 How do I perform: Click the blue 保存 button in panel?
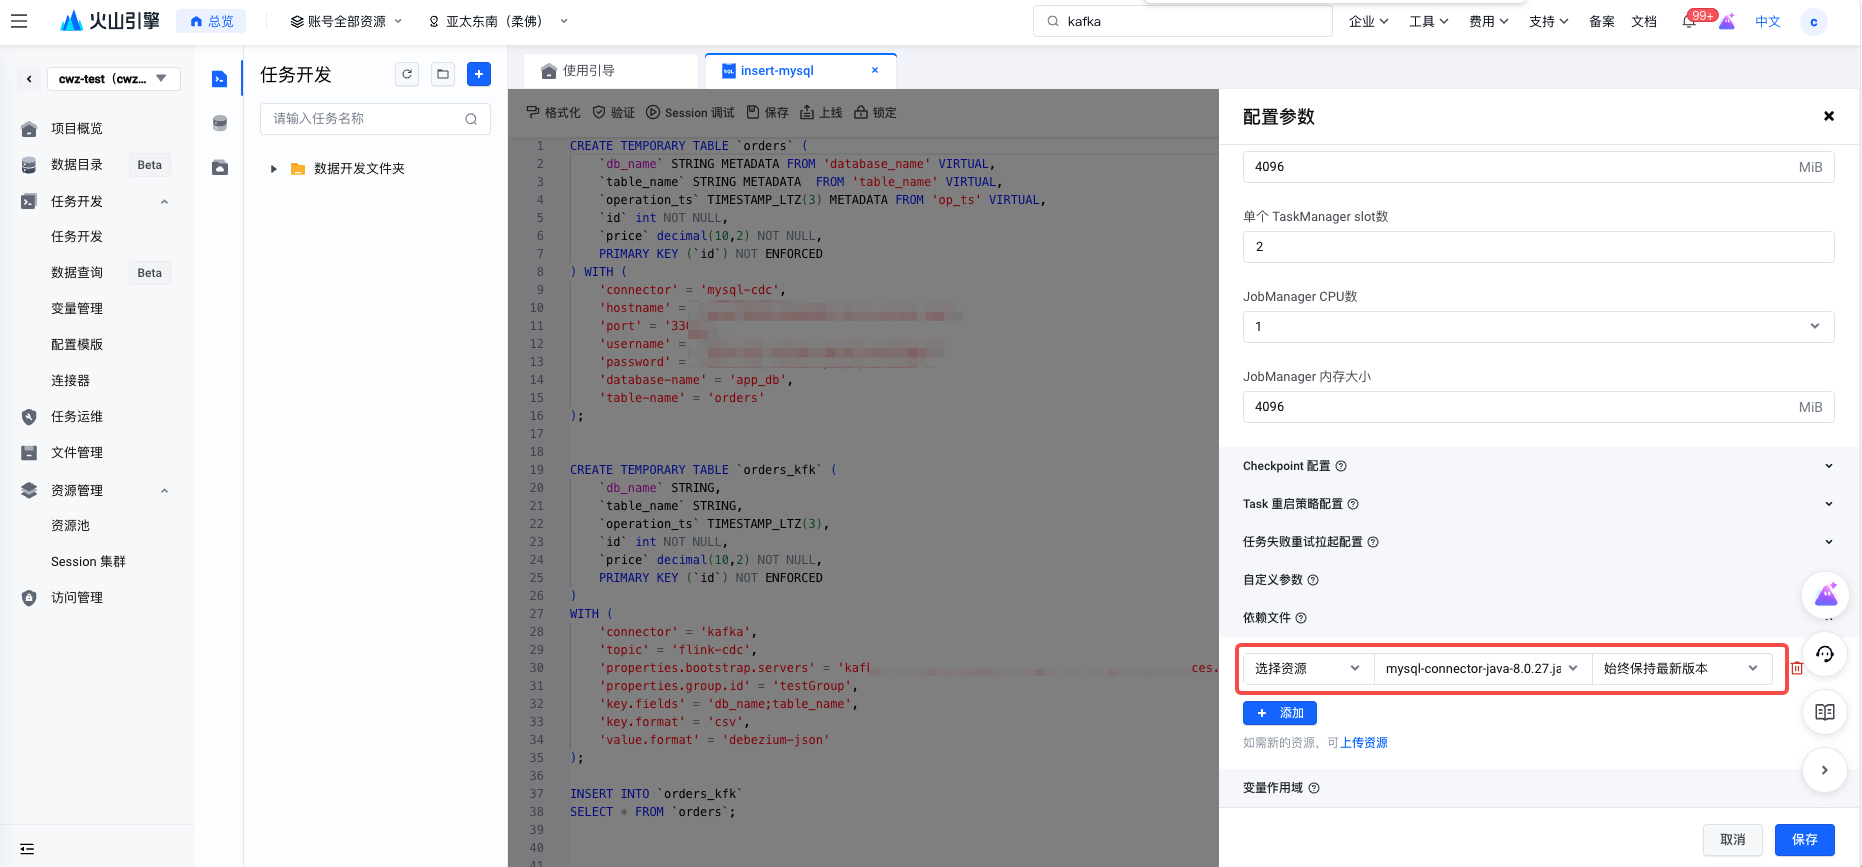1805,840
